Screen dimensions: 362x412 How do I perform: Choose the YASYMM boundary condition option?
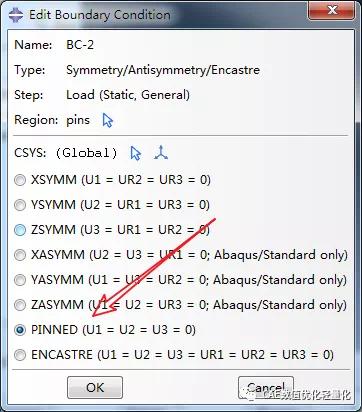pos(20,280)
